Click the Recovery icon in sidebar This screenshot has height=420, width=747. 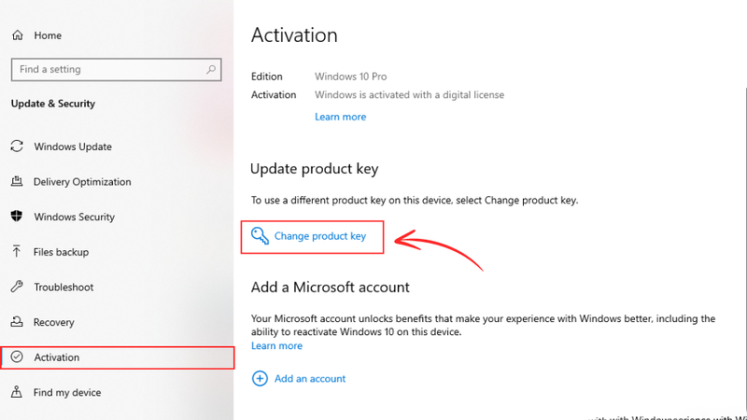pos(17,322)
